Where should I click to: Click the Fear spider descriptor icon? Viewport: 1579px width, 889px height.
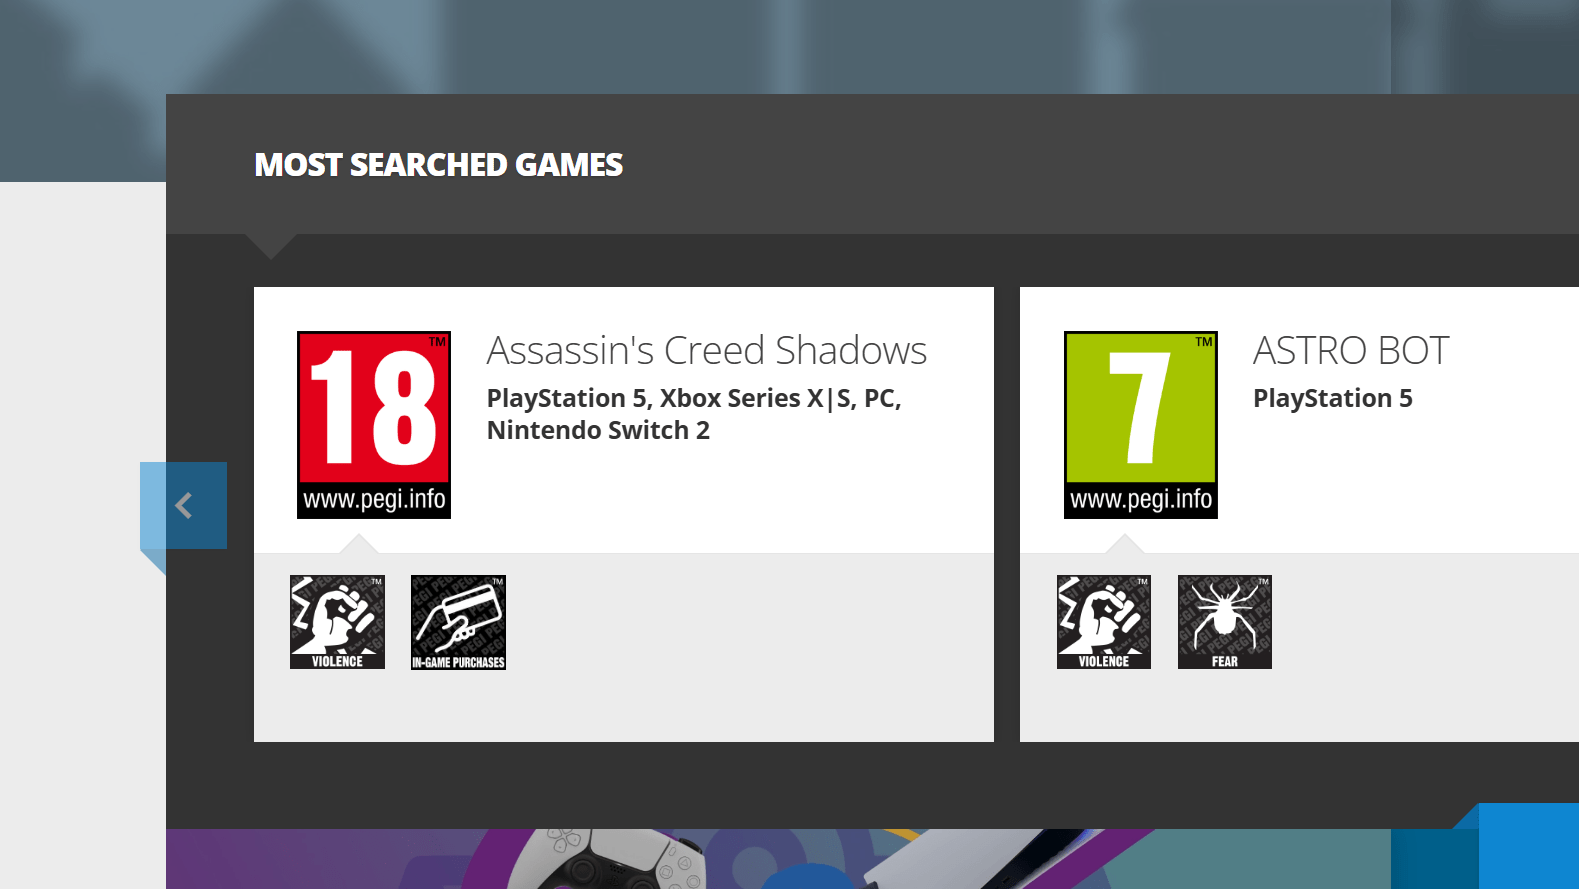(1225, 622)
